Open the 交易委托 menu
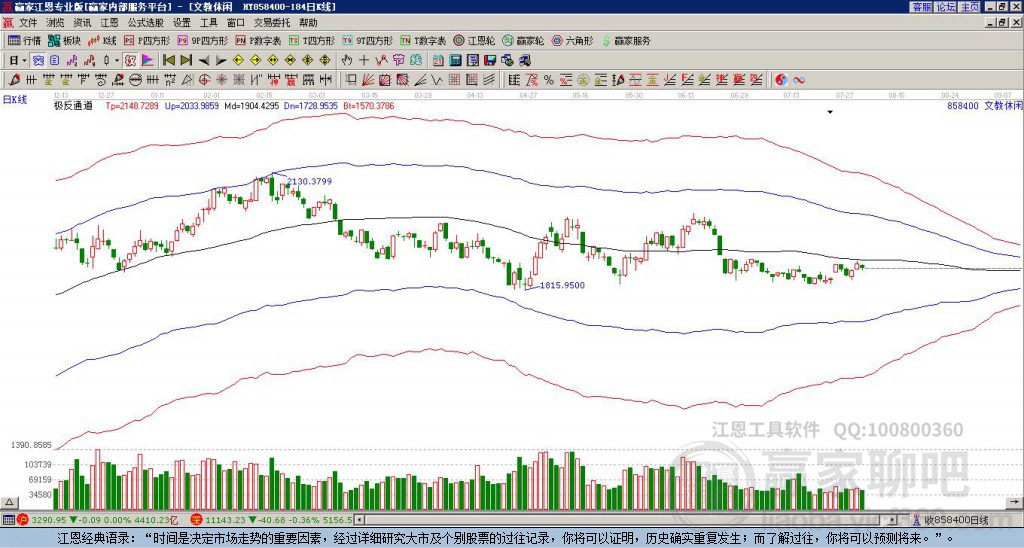1024x548 pixels. point(272,23)
